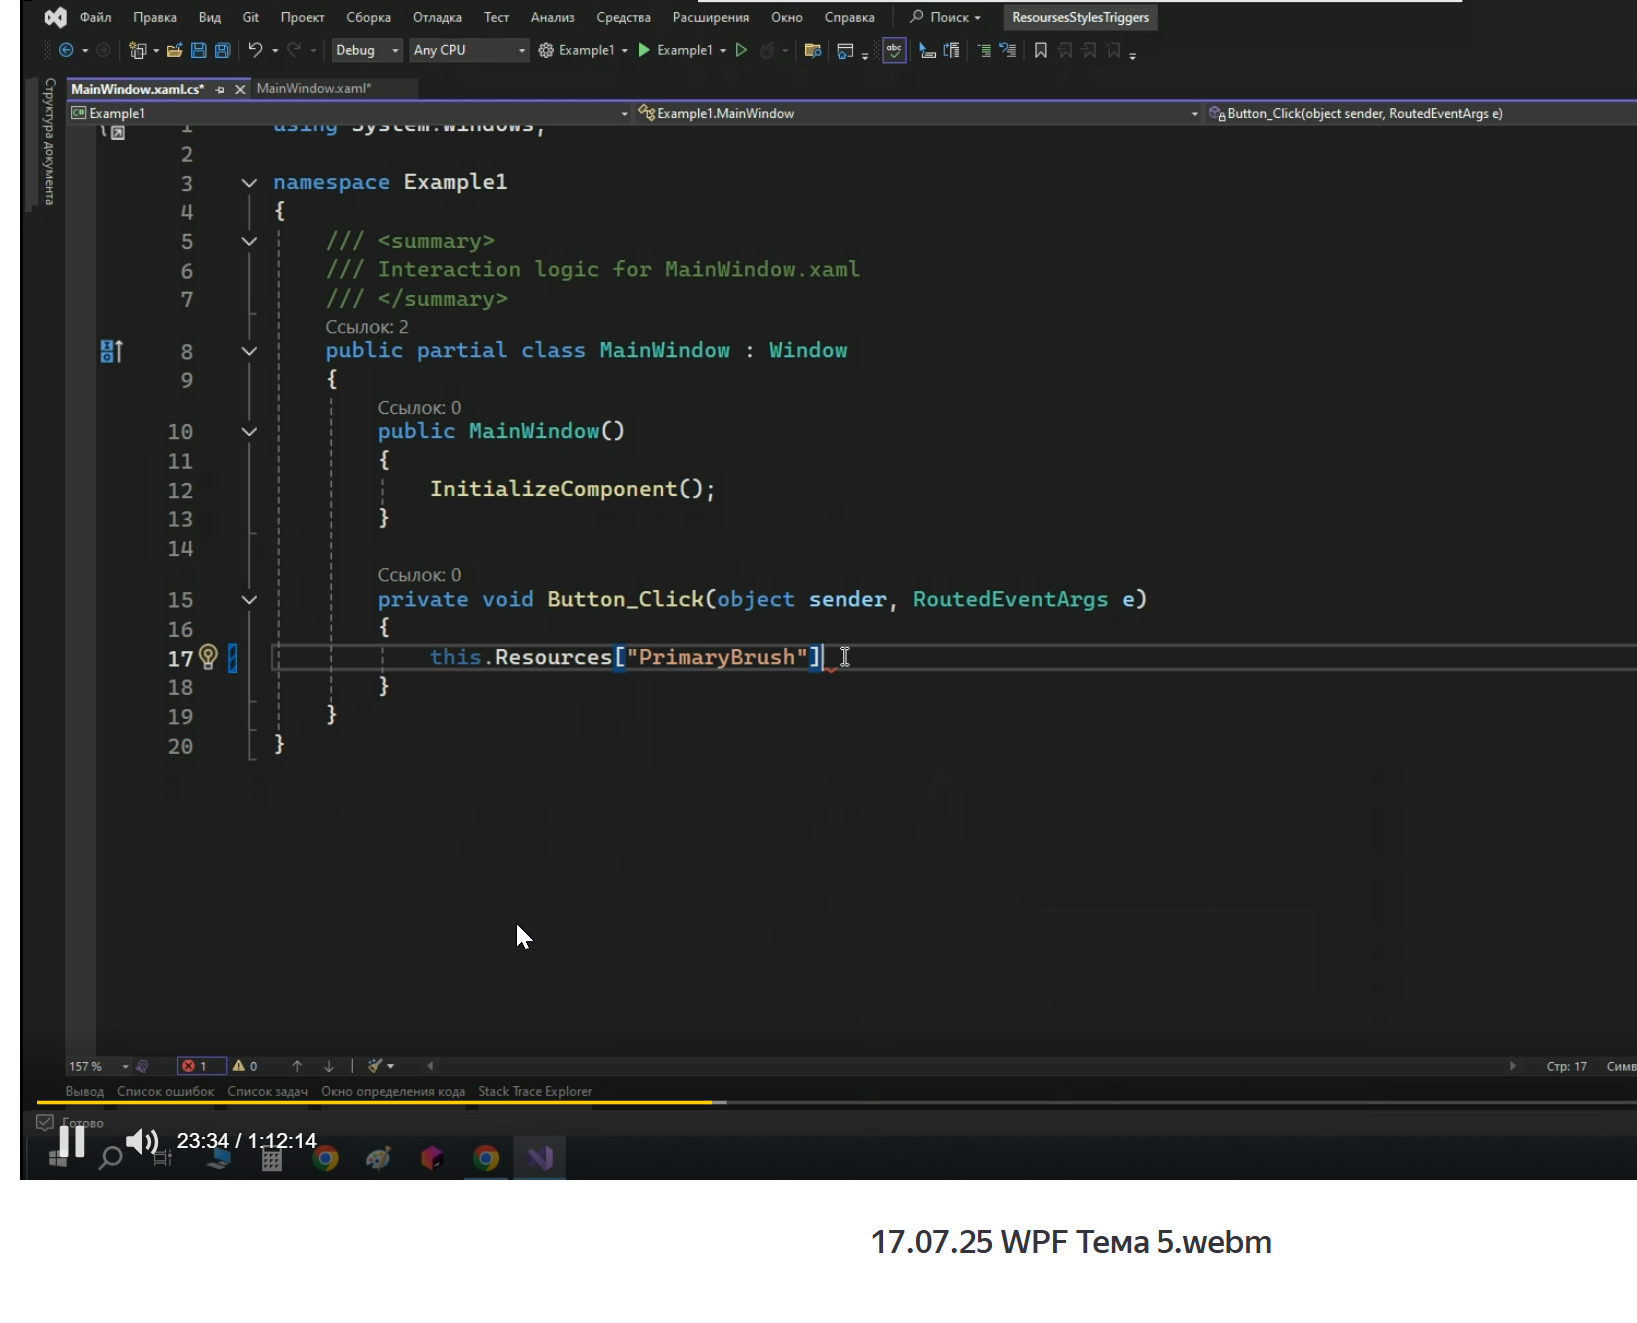Click the code cleanup broom icon
This screenshot has width=1637, height=1323.
(x=375, y=1066)
